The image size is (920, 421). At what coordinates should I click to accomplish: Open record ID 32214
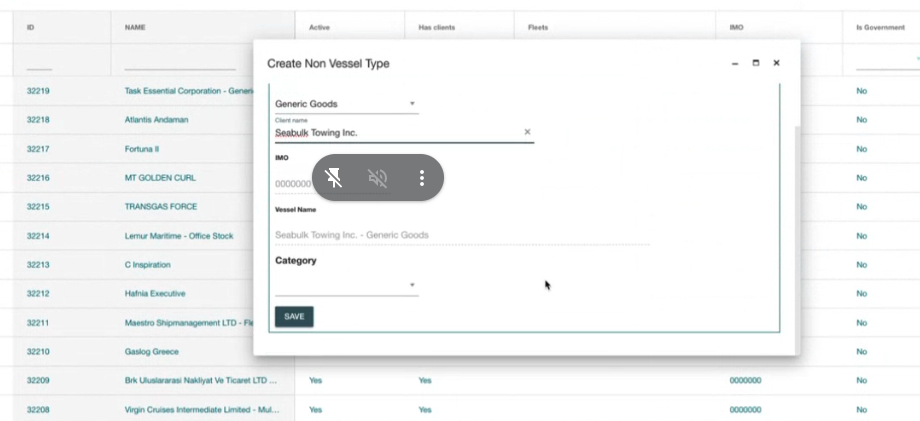tap(38, 236)
